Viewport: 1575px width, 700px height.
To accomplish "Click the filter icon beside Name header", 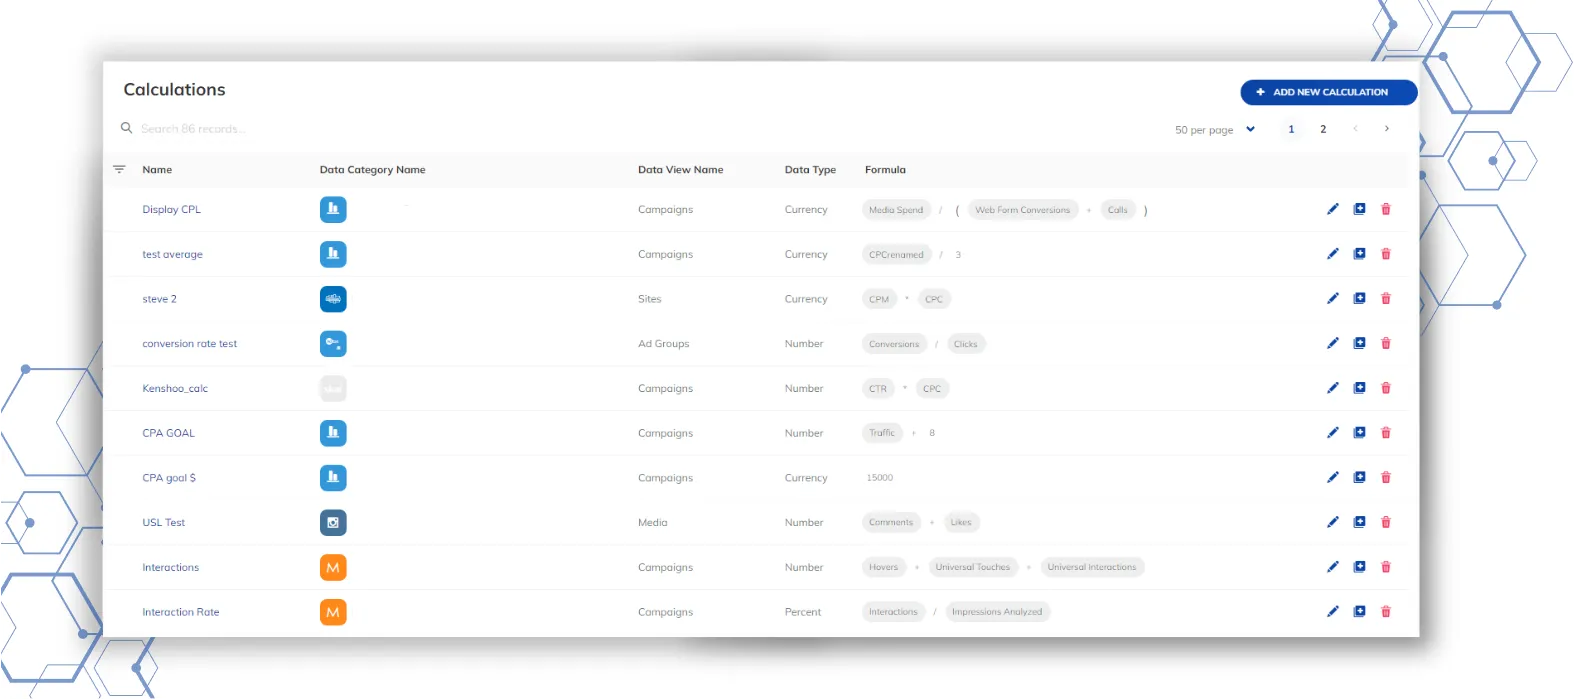I will pyautogui.click(x=119, y=170).
